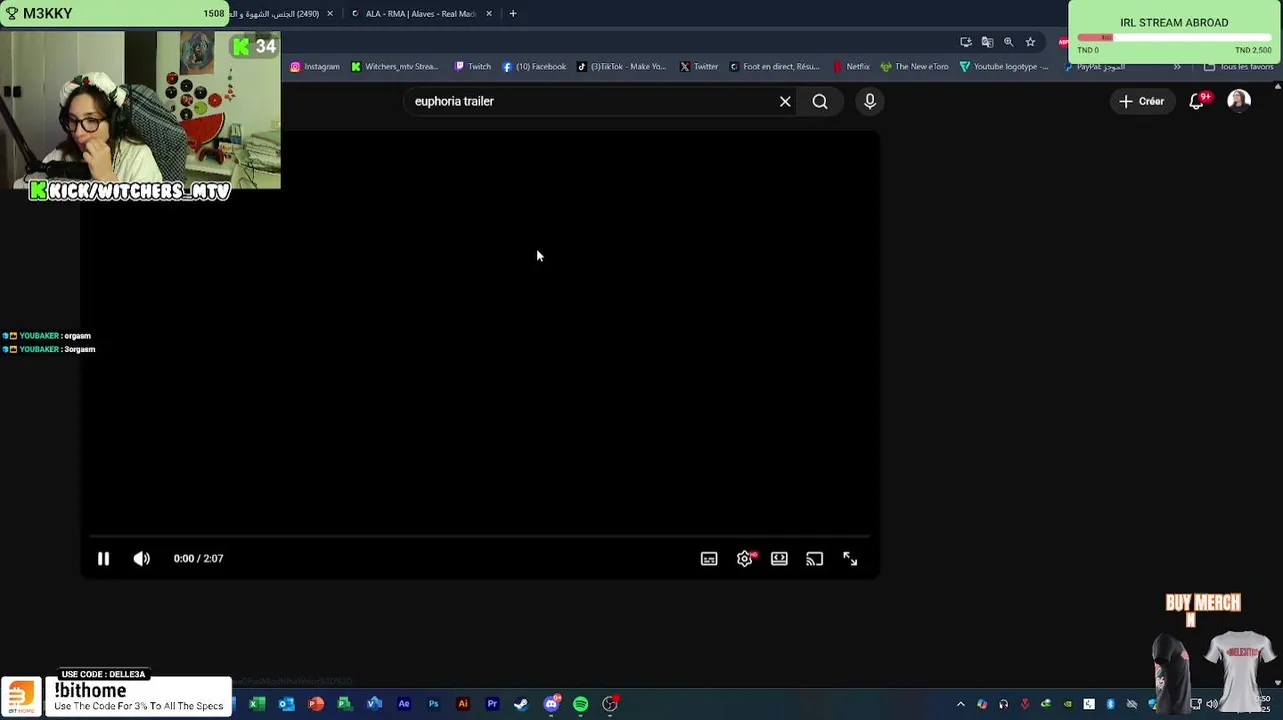Start voice search with the microphone
This screenshot has width=1283, height=720.
870,101
